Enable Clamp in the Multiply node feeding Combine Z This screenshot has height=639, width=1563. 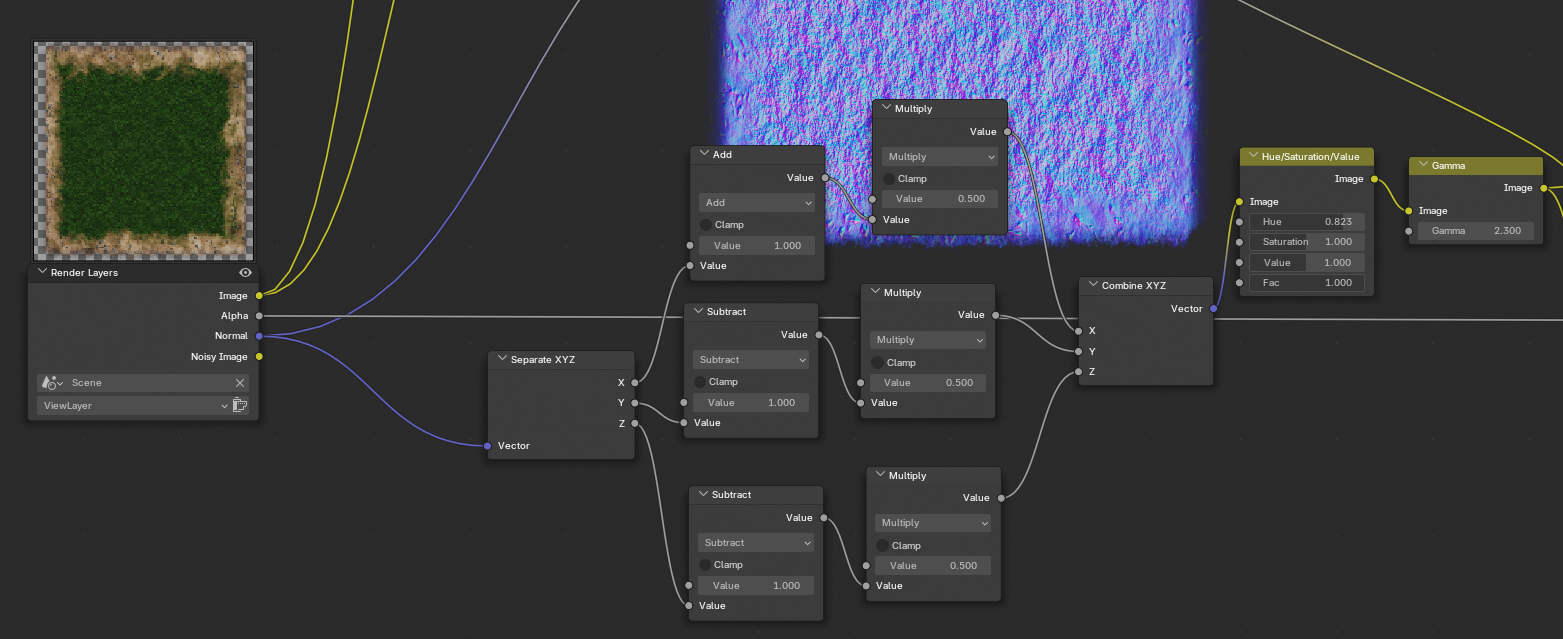tap(883, 546)
